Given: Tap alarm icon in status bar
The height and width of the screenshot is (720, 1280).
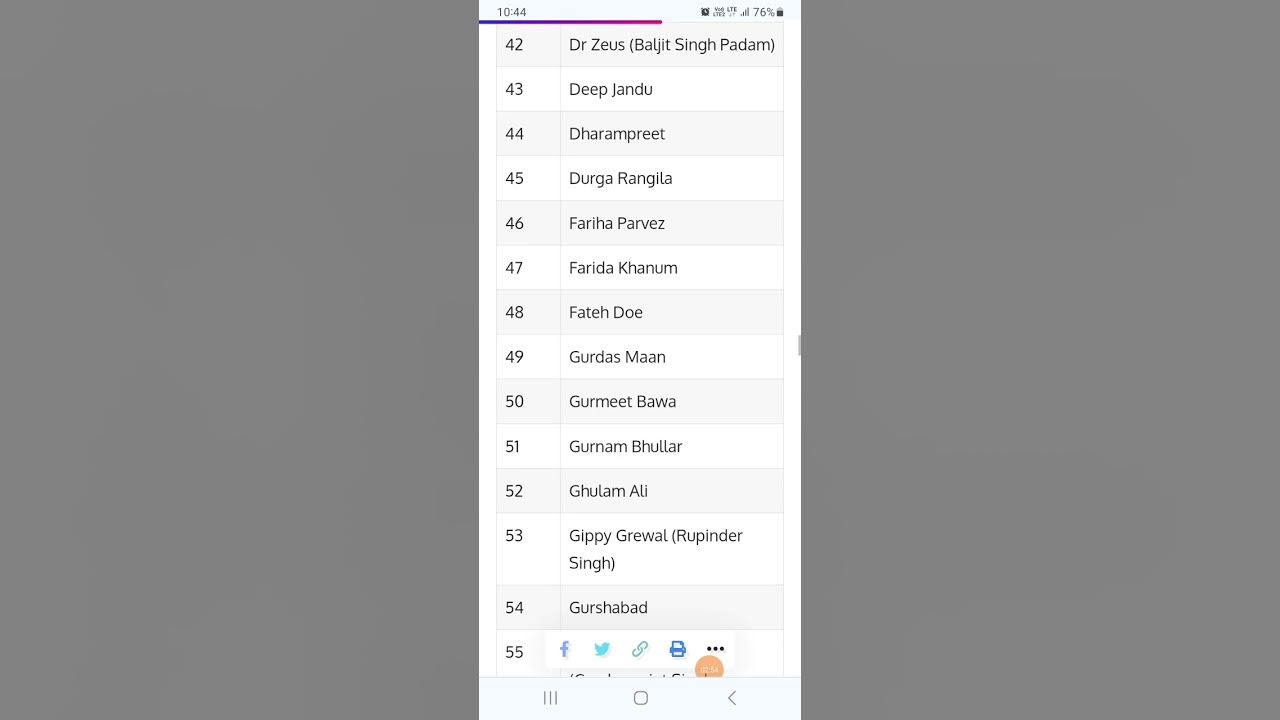Looking at the screenshot, I should click(705, 12).
